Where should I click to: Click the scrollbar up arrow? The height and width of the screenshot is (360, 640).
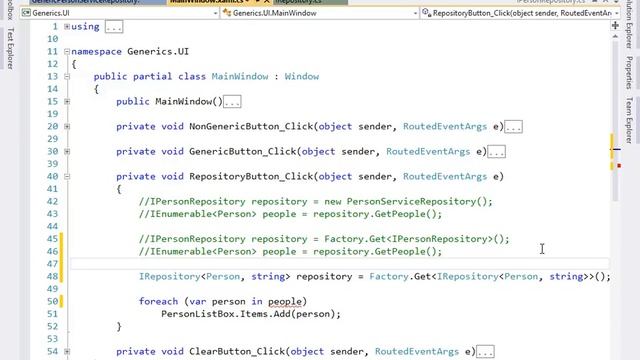(x=615, y=36)
